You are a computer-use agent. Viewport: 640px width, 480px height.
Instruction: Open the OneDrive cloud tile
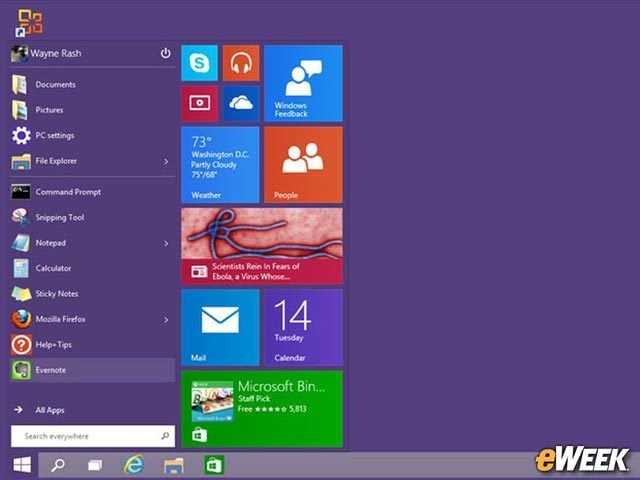point(241,103)
